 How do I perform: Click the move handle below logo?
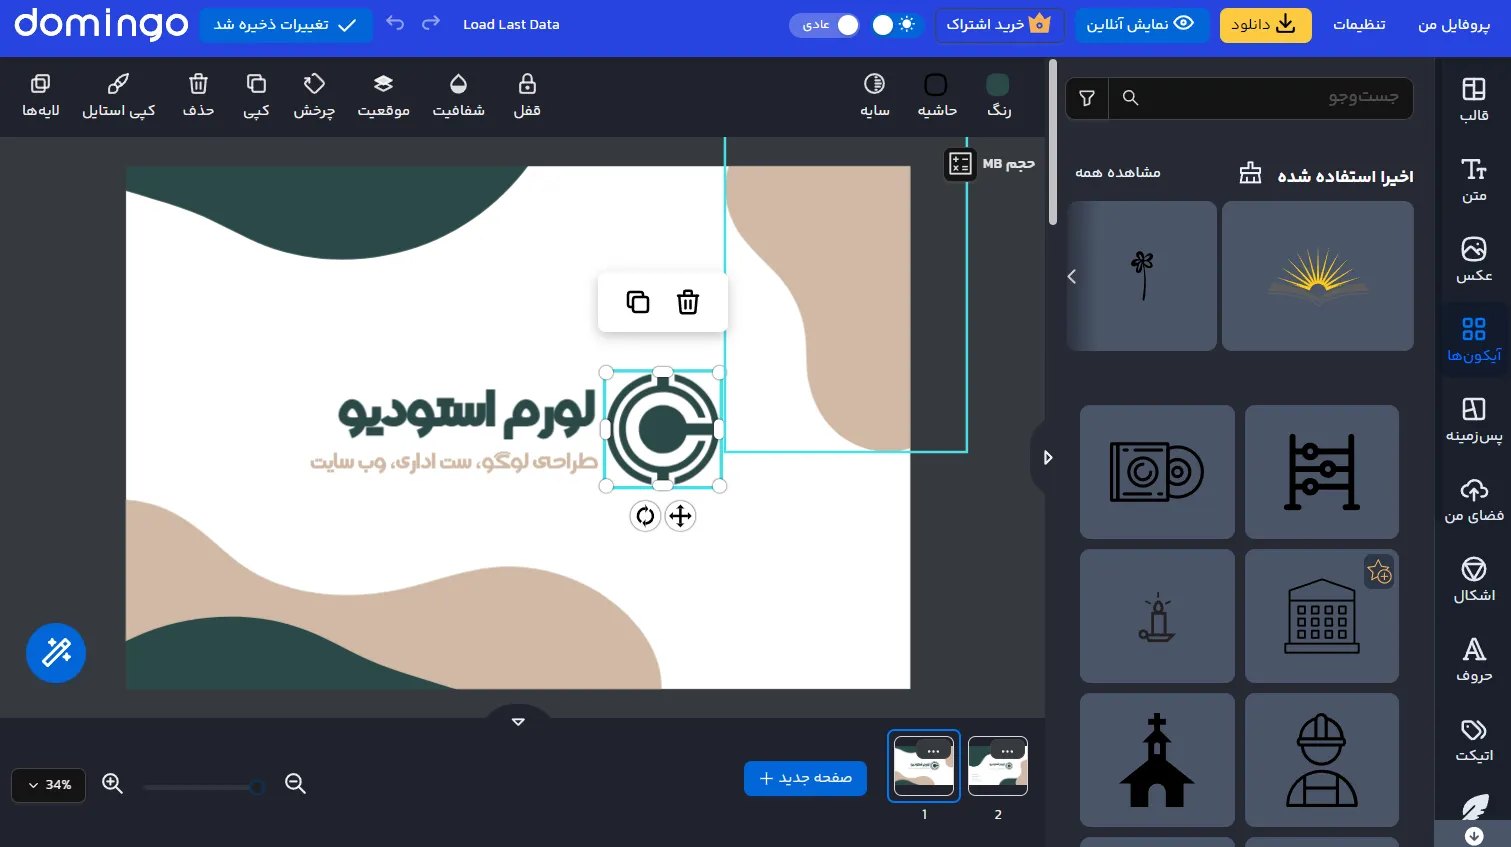(680, 516)
